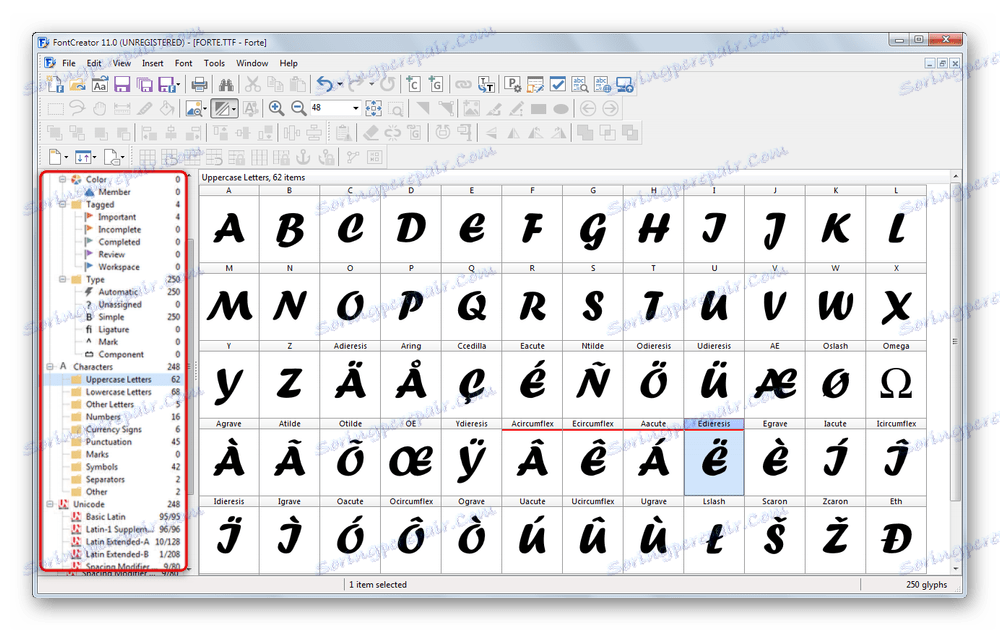Image resolution: width=1000 pixels, height=631 pixels.
Task: Click the Zoom Out magnifier icon
Action: (298, 108)
